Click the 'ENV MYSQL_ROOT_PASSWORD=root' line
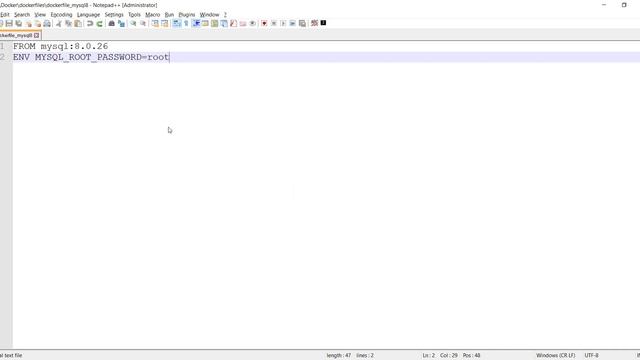The height and width of the screenshot is (360, 640). tap(91, 57)
